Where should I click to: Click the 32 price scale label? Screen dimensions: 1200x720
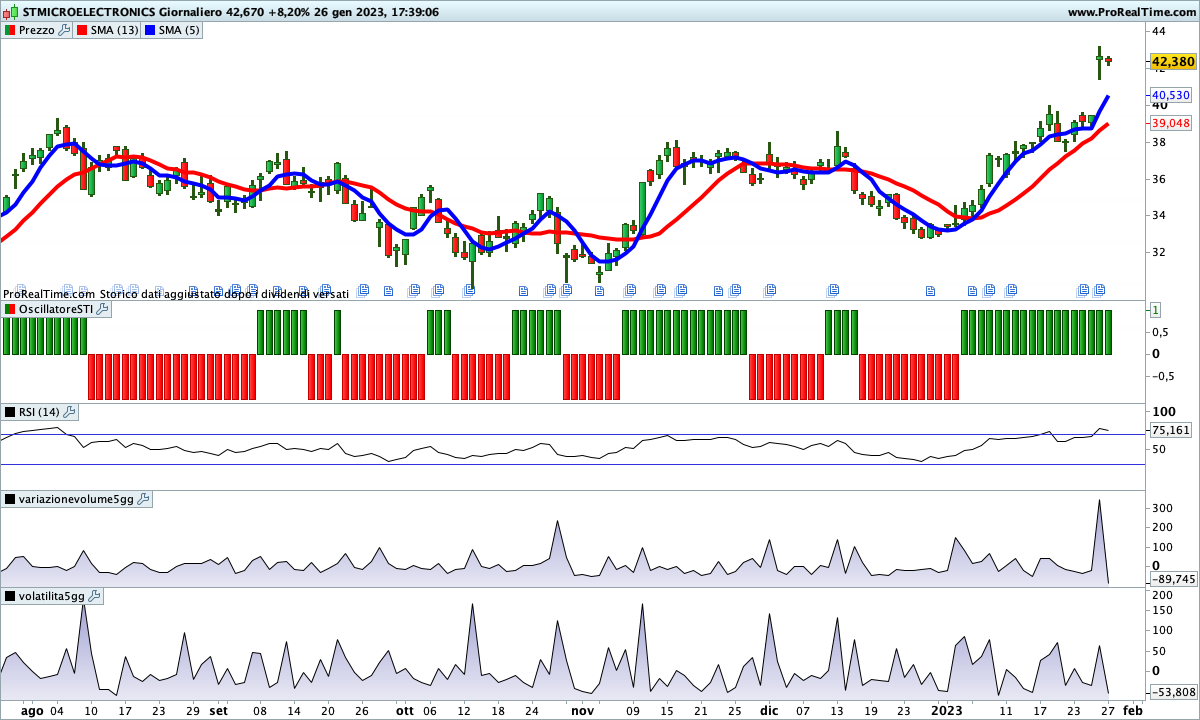coord(1159,252)
